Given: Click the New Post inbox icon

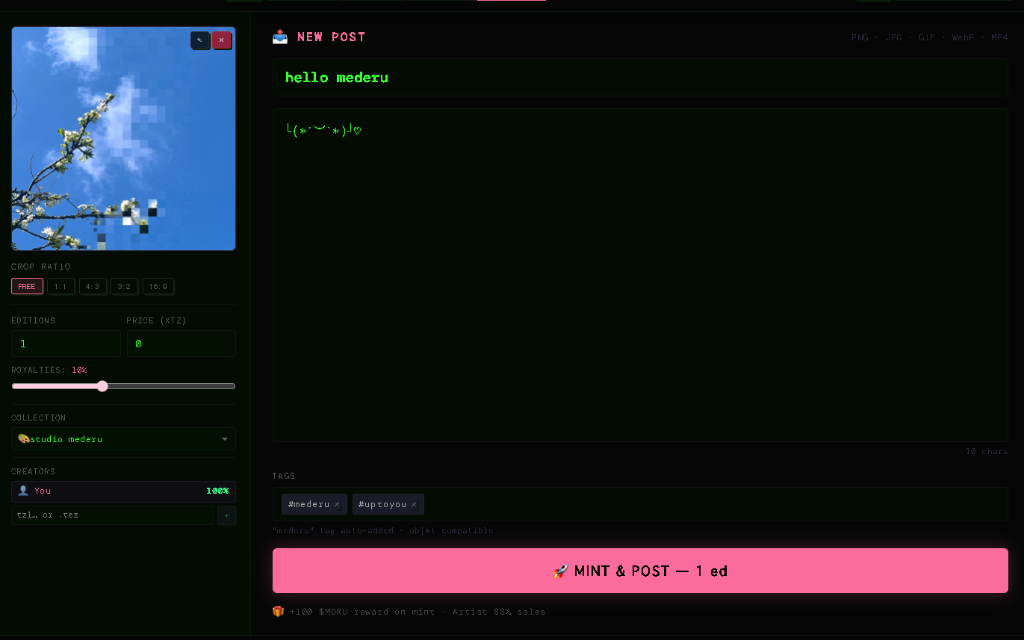Looking at the screenshot, I should tap(280, 37).
